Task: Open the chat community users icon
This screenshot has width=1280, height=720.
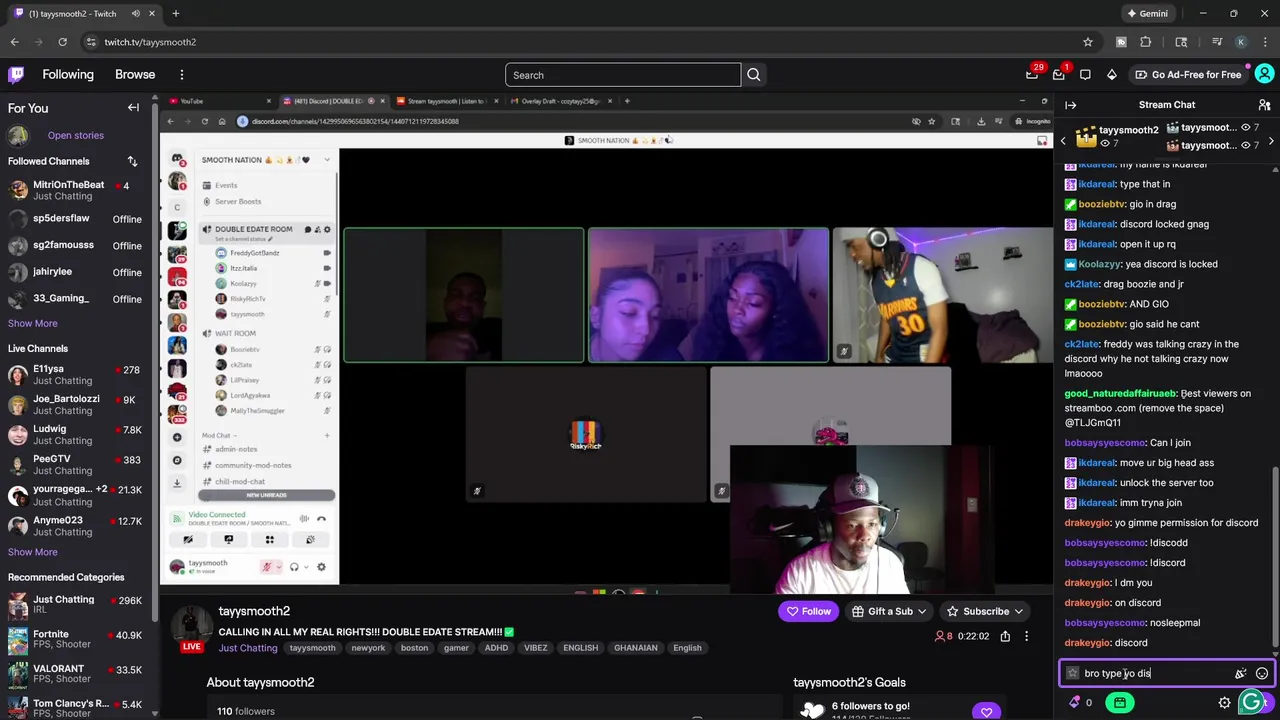Action: tap(1264, 105)
